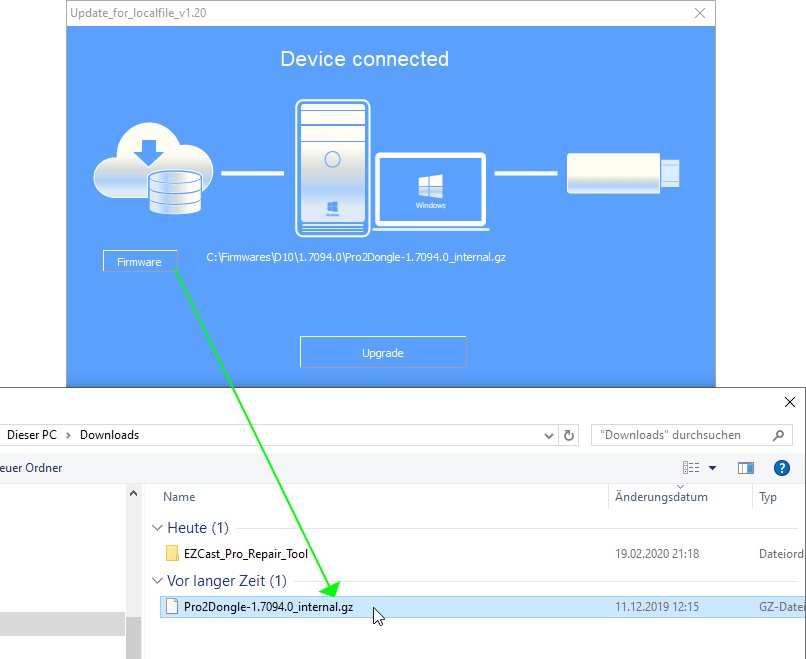Click the 'Neuer Ordner' toolbar button
Image resolution: width=806 pixels, height=659 pixels.
[x=31, y=468]
